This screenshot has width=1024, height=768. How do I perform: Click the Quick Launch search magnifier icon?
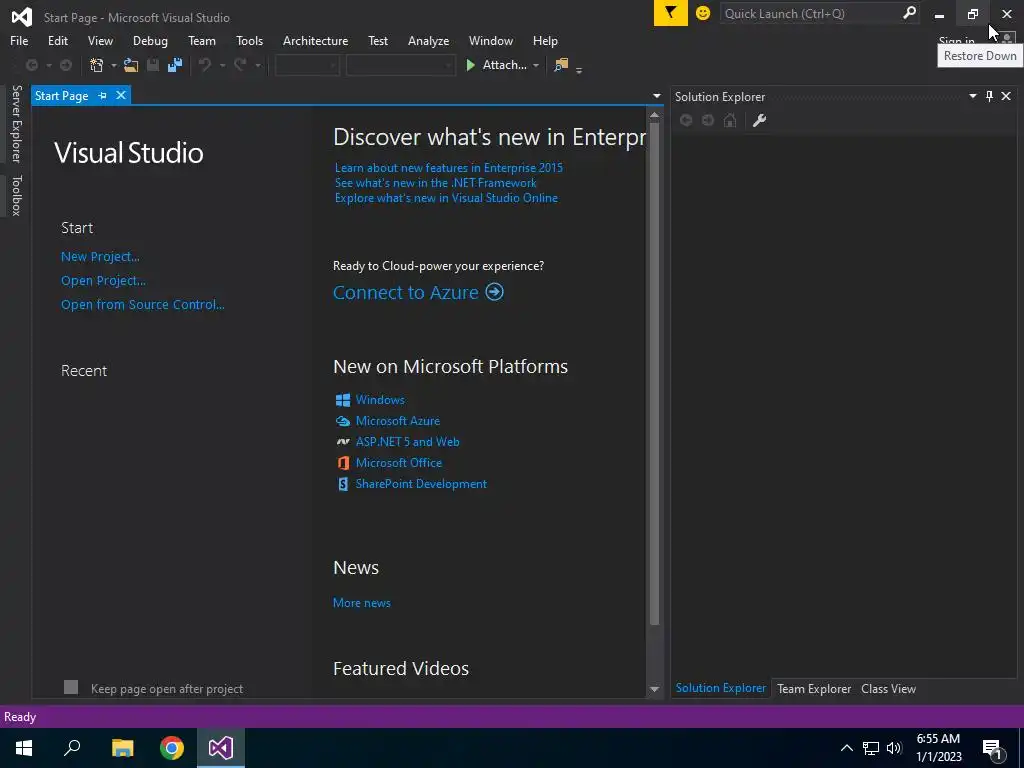909,13
